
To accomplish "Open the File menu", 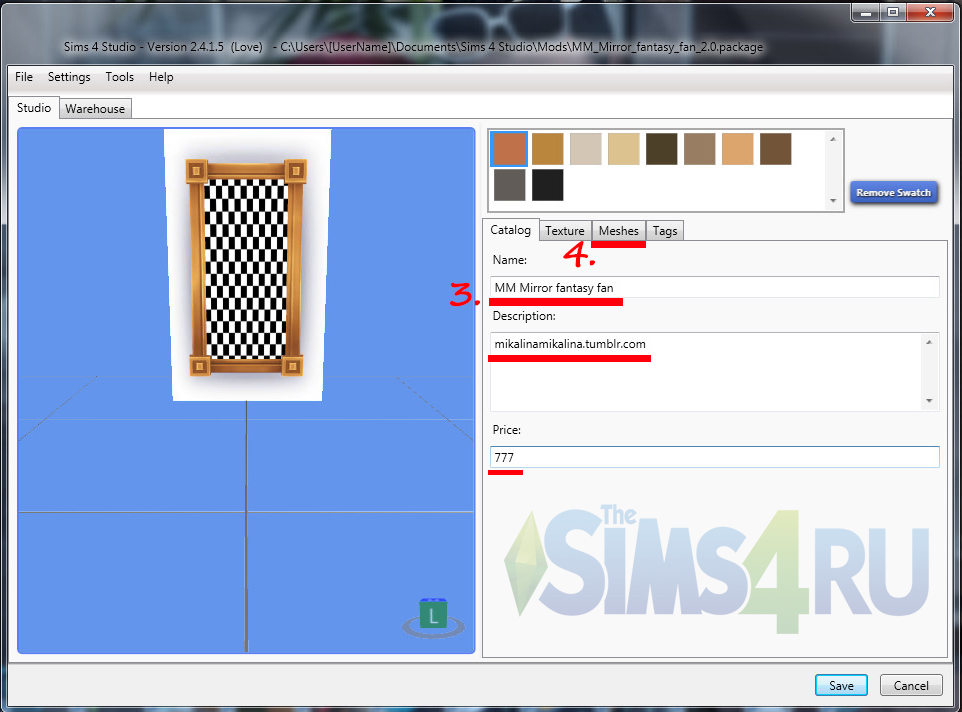I will point(24,77).
